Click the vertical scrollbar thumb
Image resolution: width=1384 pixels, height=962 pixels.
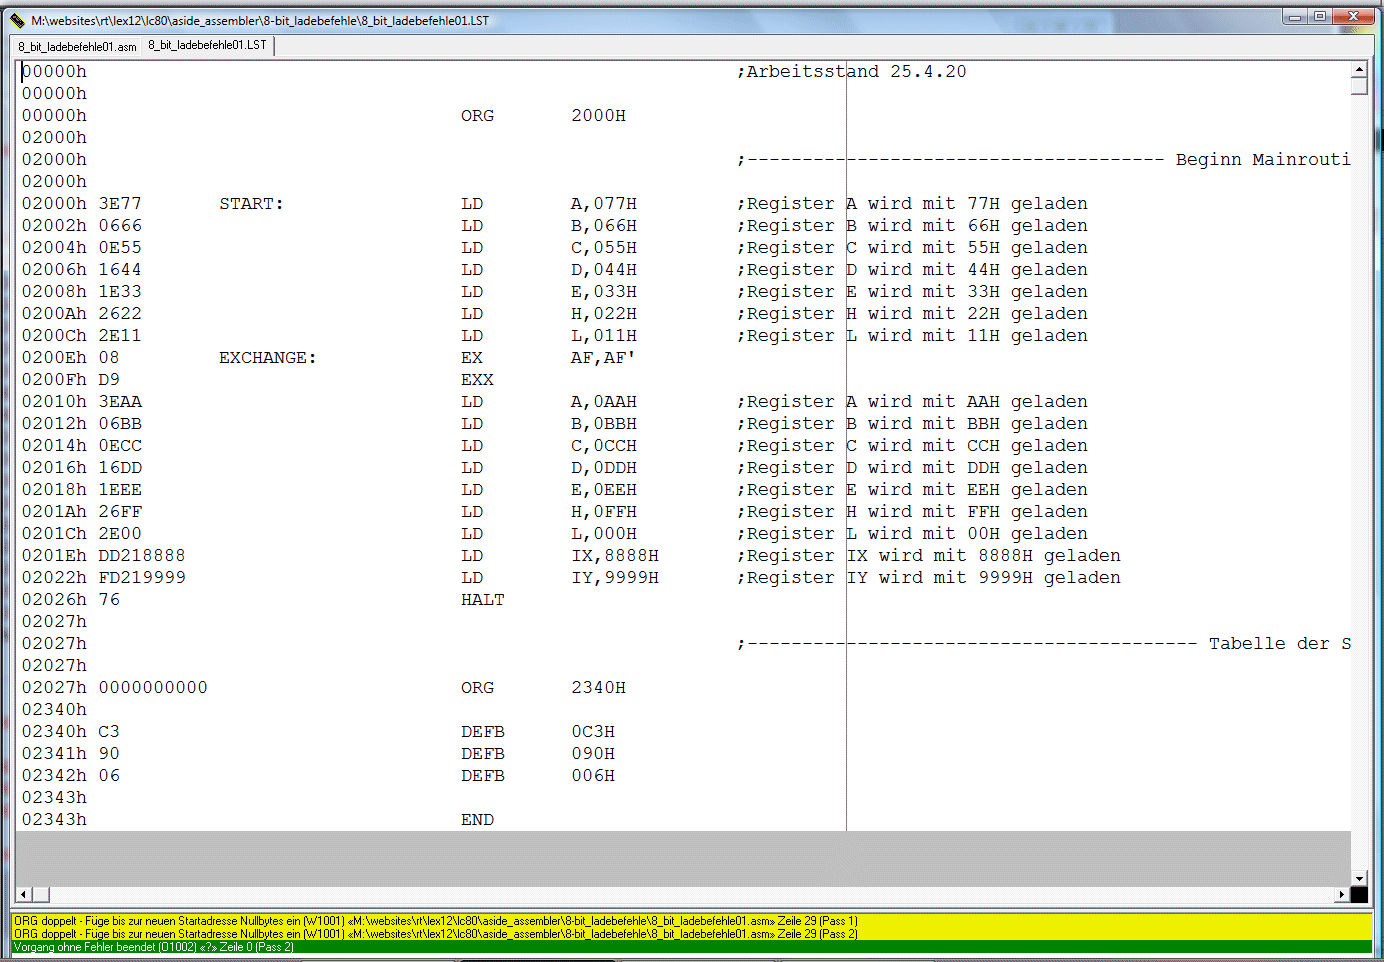[1359, 86]
